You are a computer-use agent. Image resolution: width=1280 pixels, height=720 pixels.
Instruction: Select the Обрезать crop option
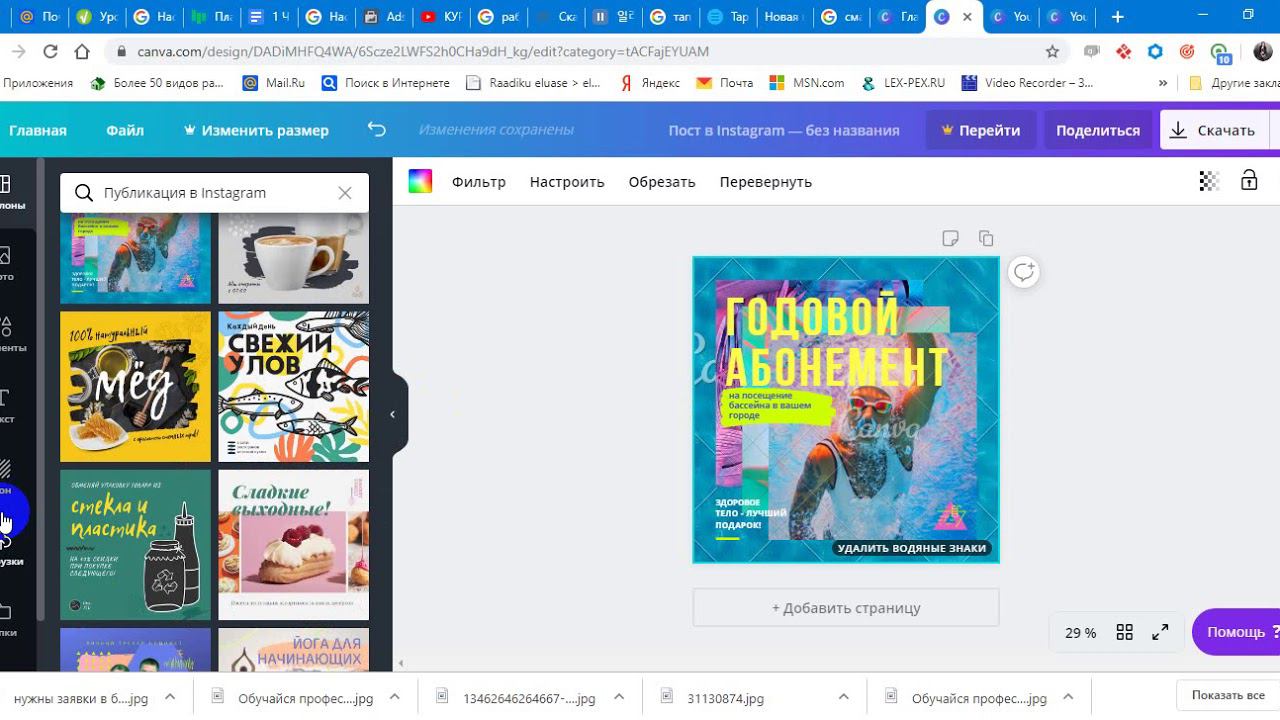(662, 182)
